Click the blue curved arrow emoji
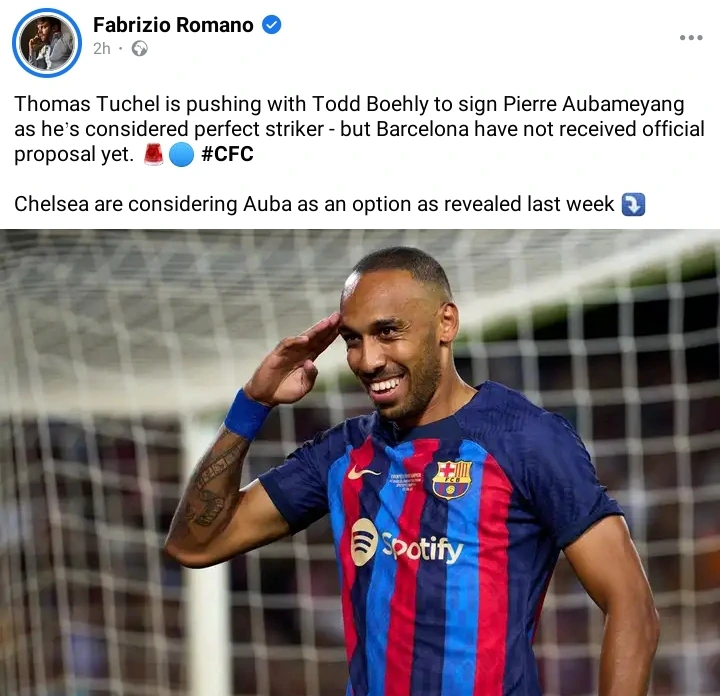The image size is (720, 696). pyautogui.click(x=633, y=204)
